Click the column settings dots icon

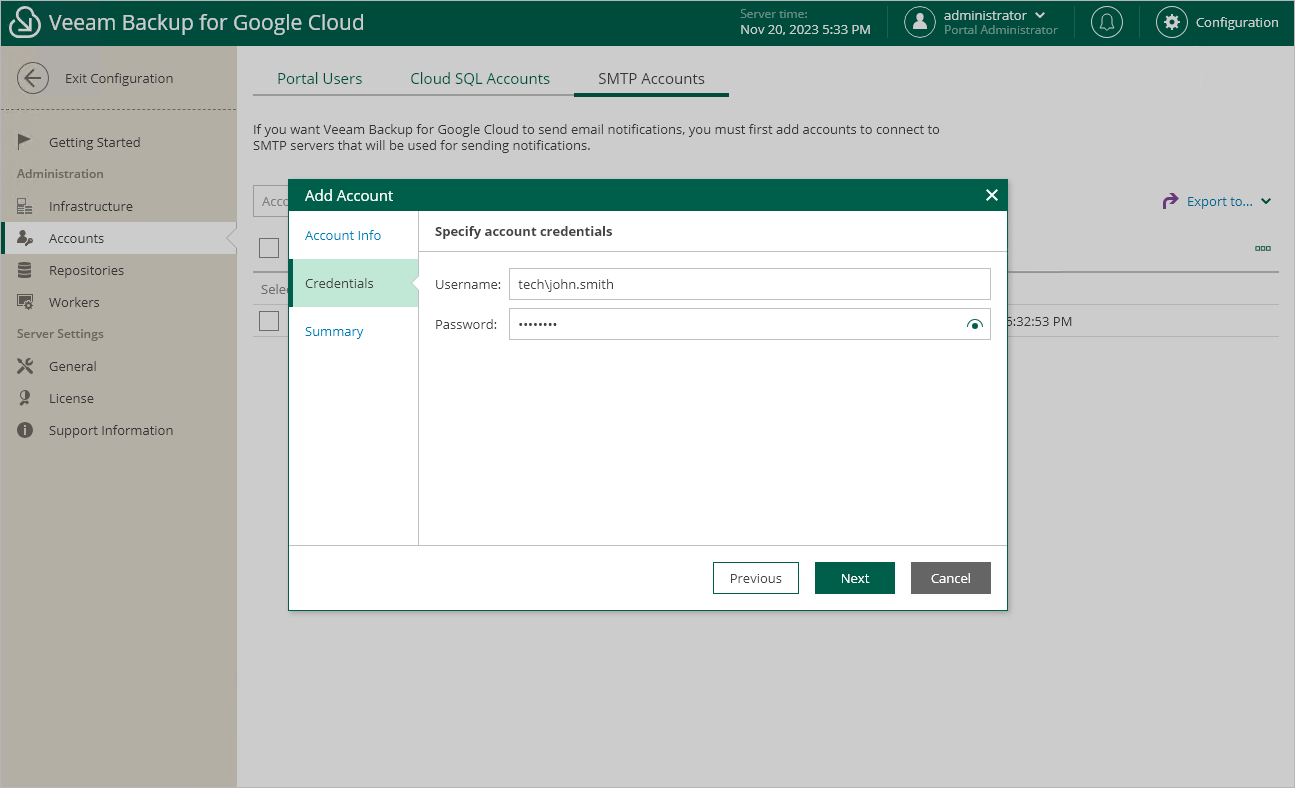pos(1262,248)
